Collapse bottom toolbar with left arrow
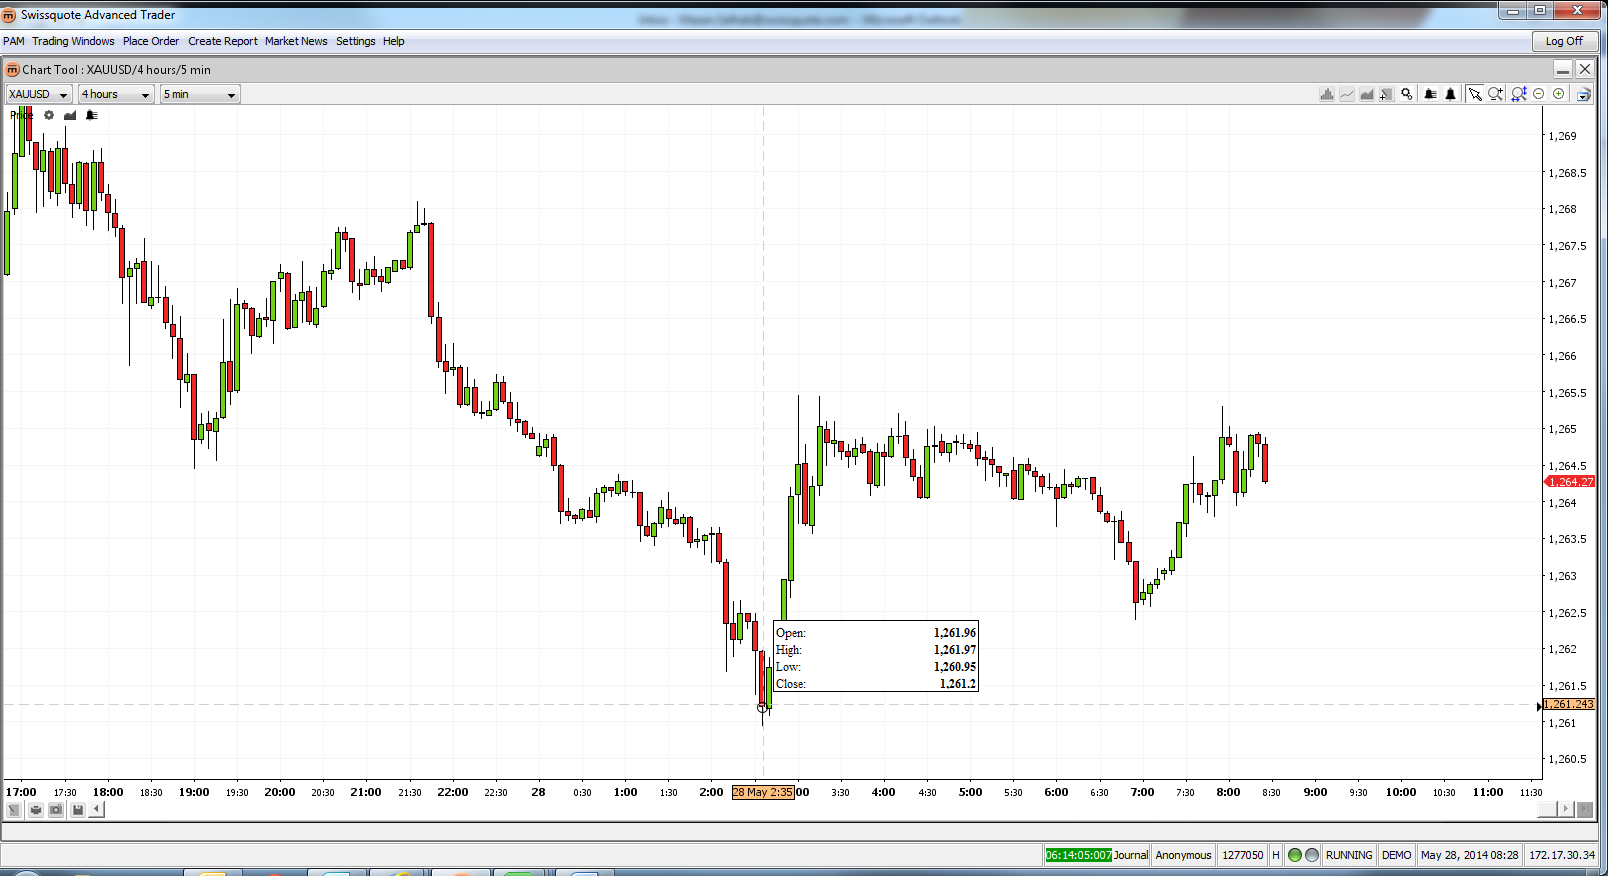1608x876 pixels. click(97, 810)
